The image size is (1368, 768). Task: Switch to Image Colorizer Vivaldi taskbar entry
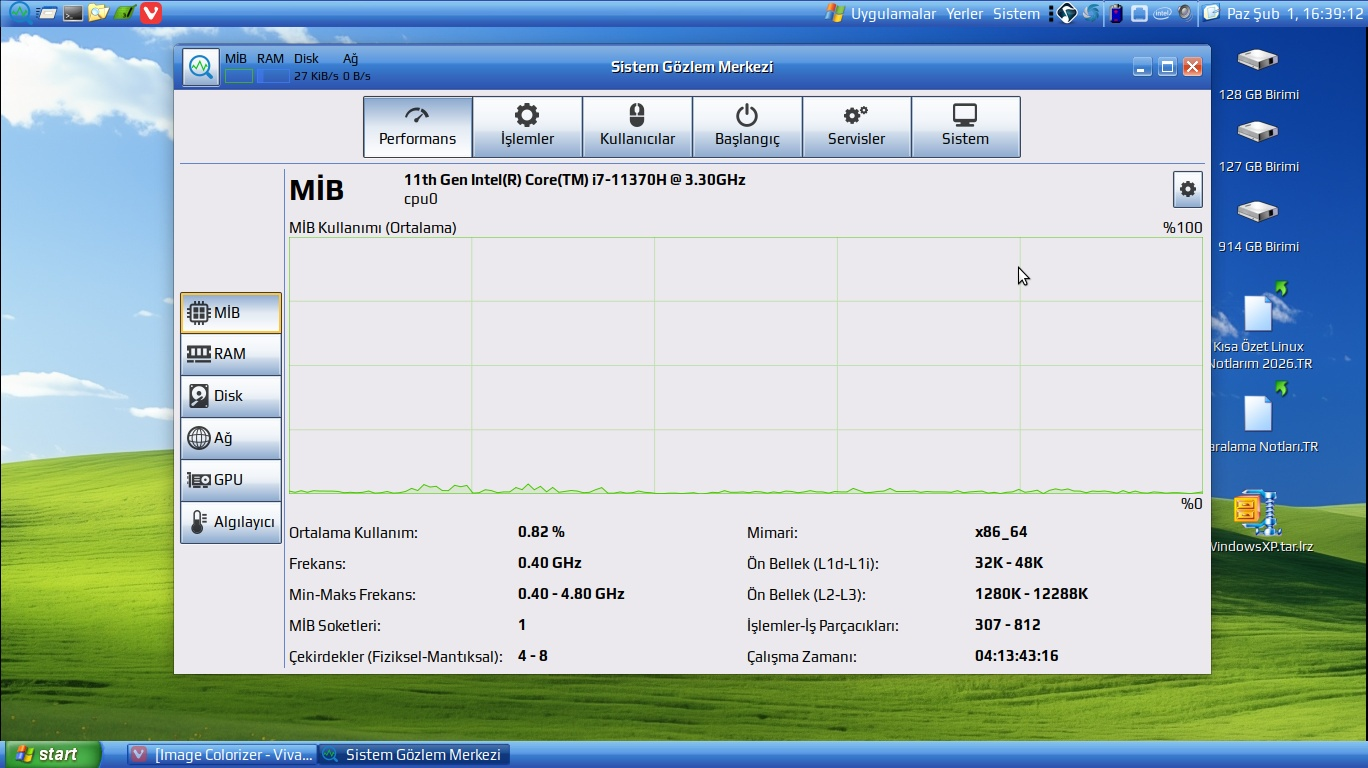[x=222, y=755]
